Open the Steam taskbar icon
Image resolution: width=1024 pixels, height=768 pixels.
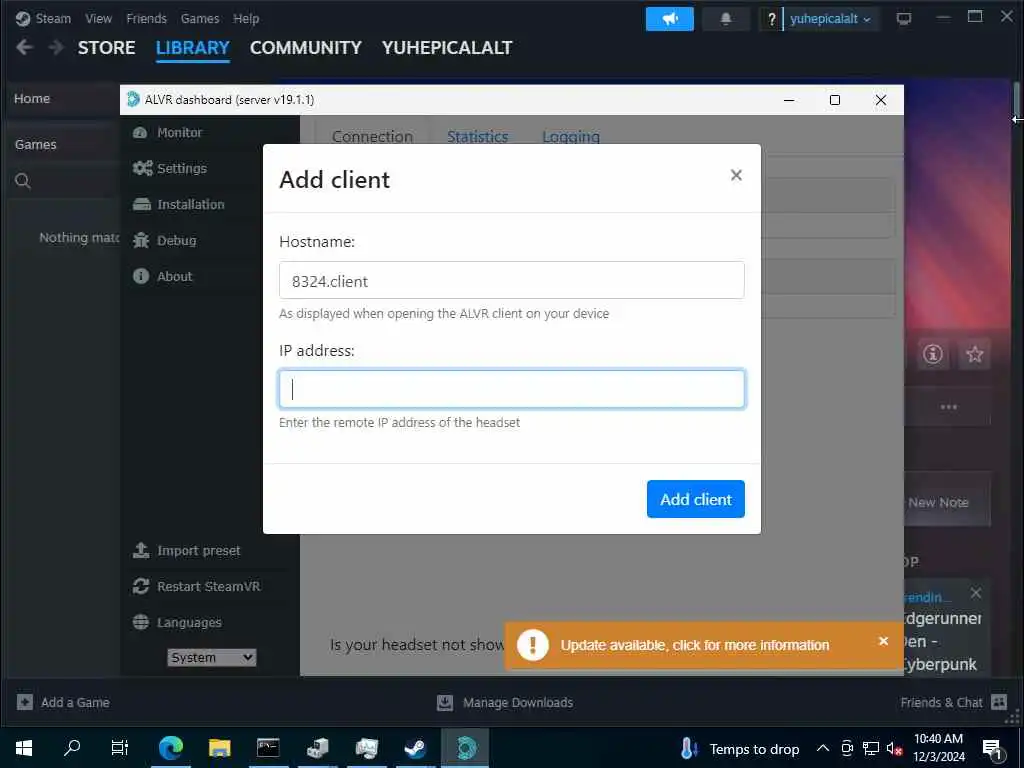(415, 748)
